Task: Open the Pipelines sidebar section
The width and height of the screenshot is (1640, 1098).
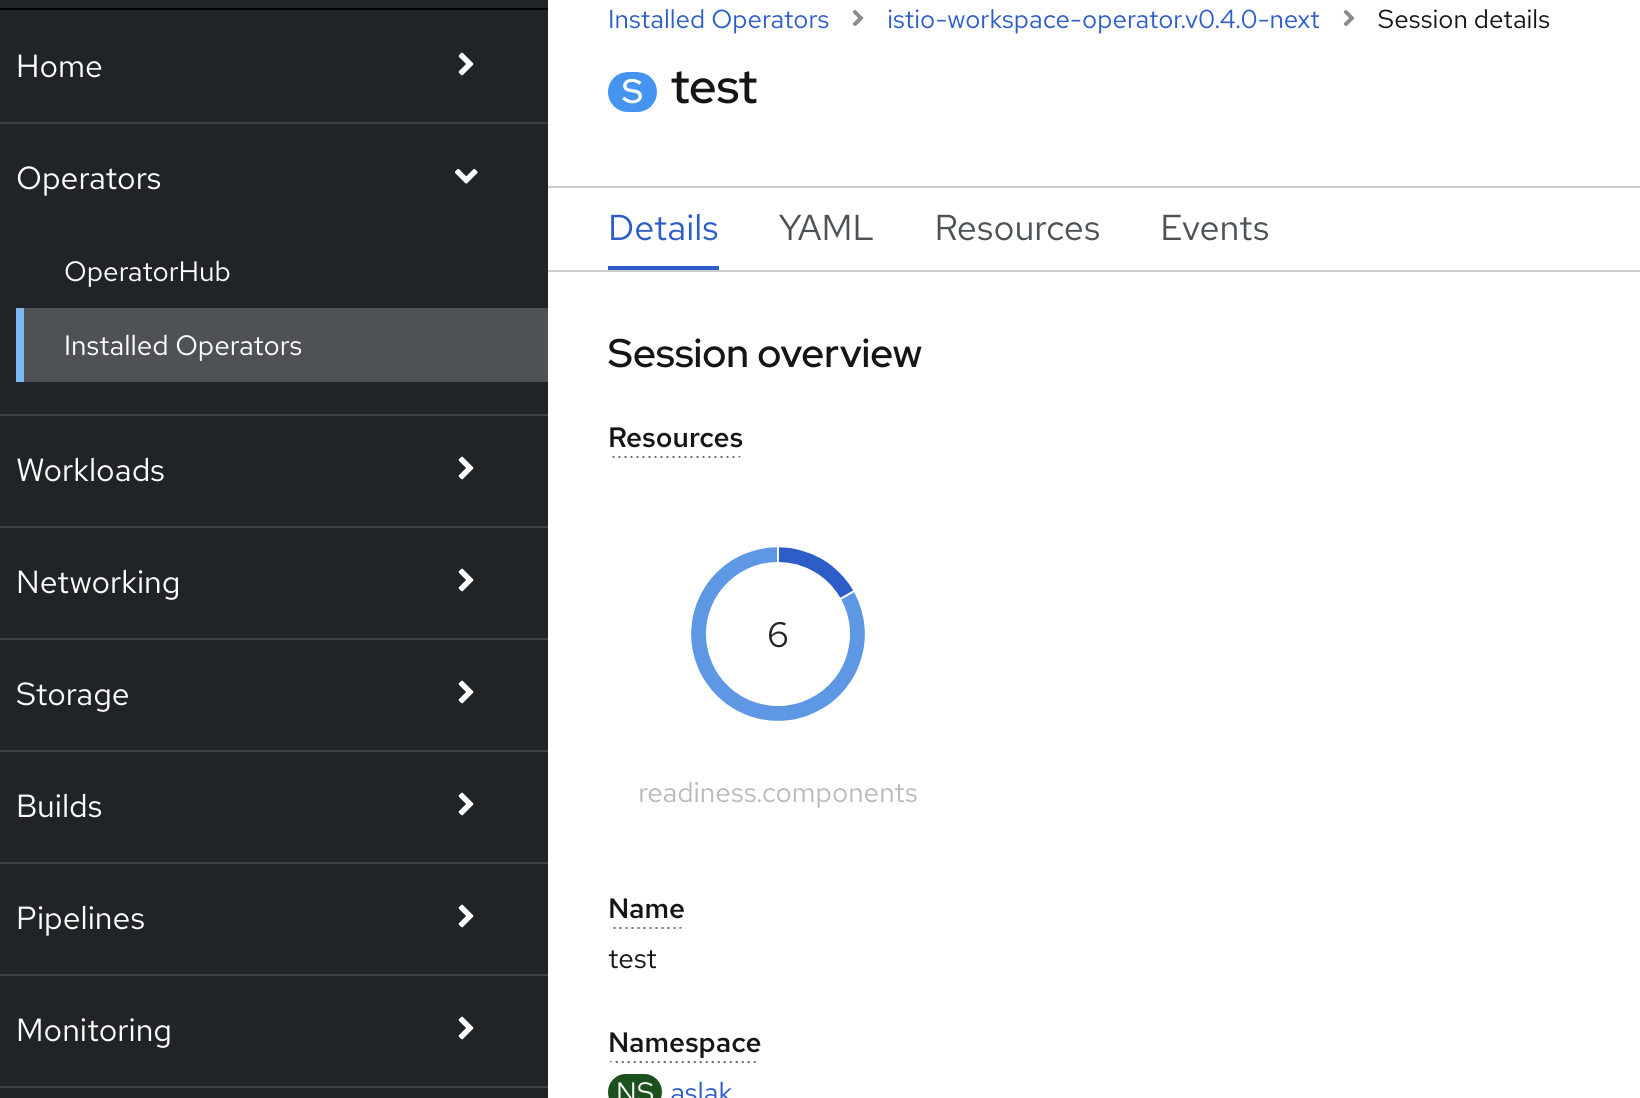Action: (80, 918)
